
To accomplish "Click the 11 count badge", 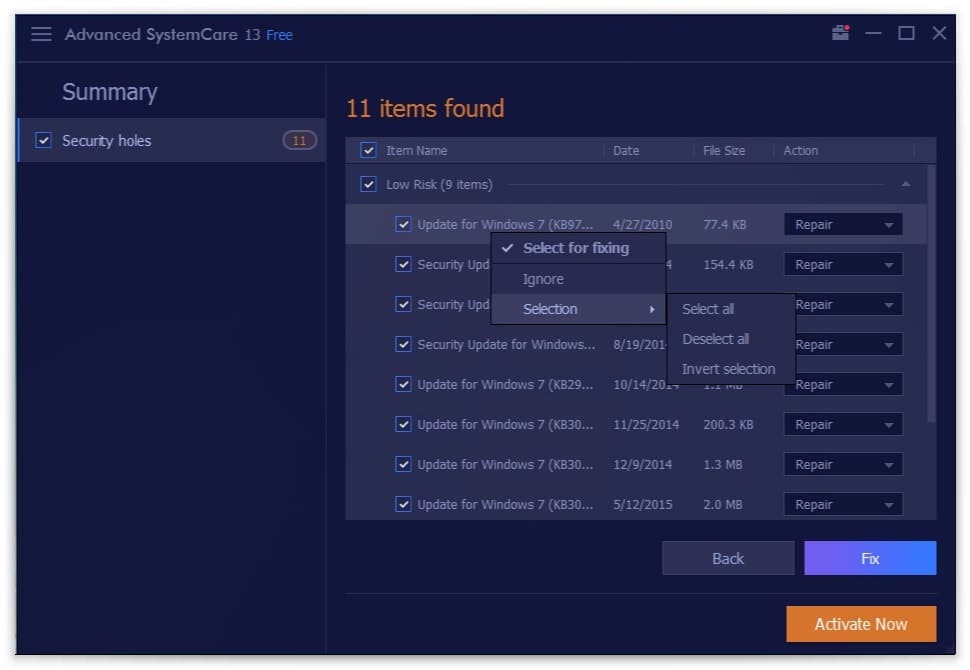I will pos(299,140).
